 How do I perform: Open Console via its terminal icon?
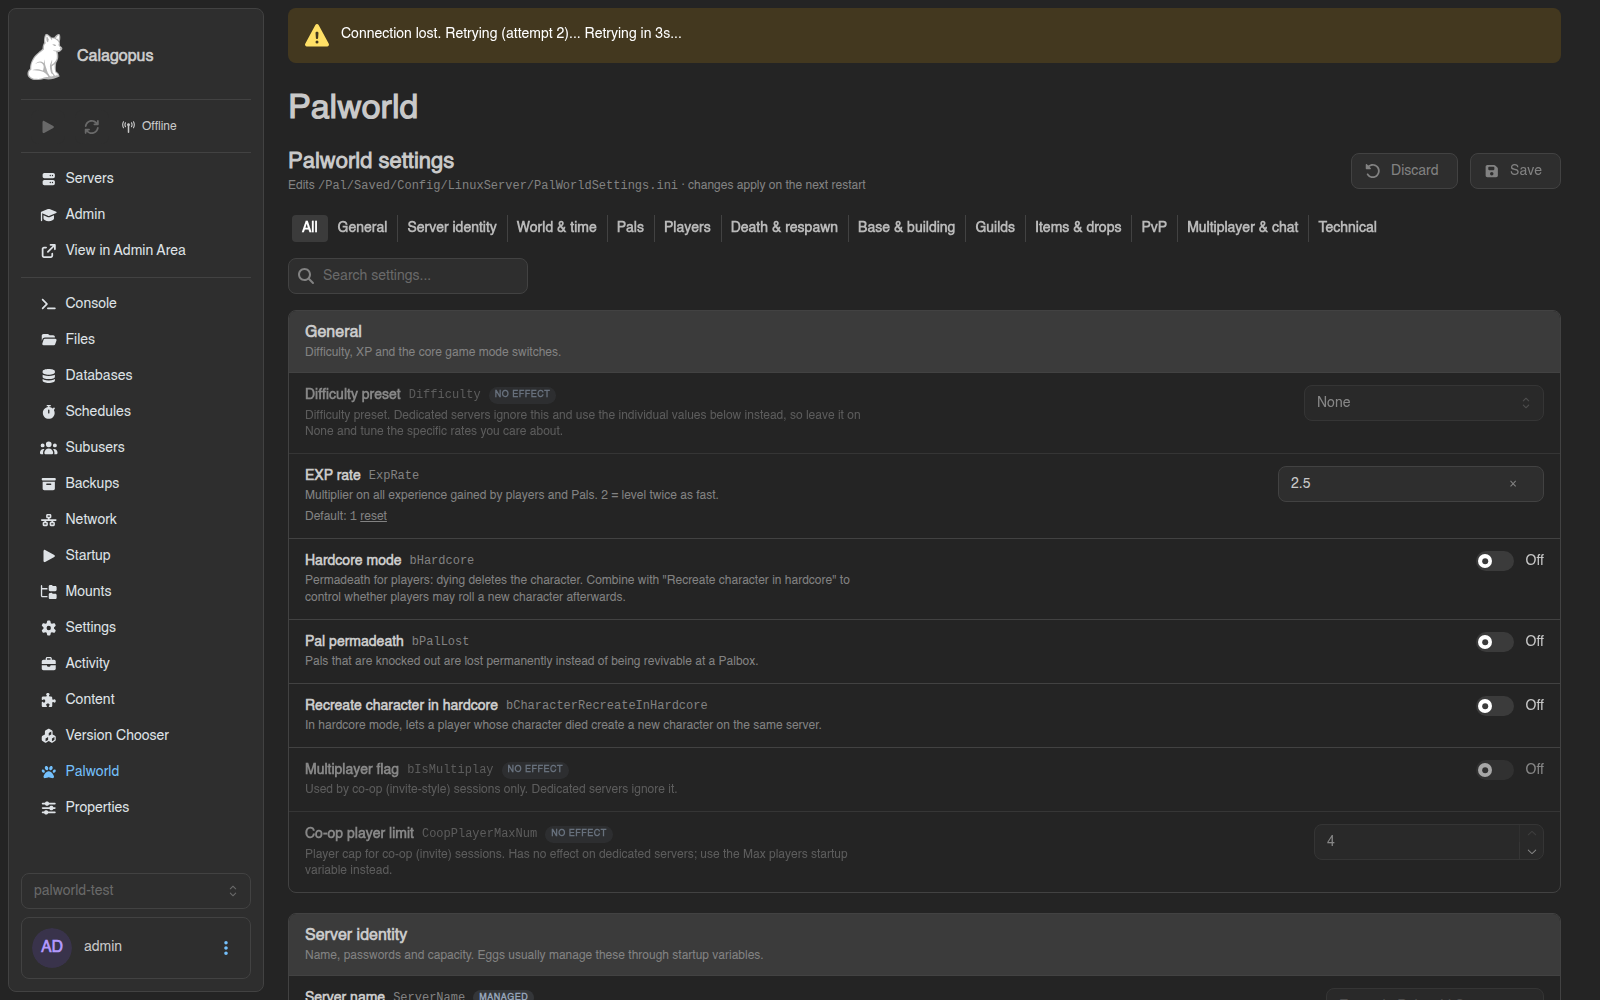[x=48, y=303]
